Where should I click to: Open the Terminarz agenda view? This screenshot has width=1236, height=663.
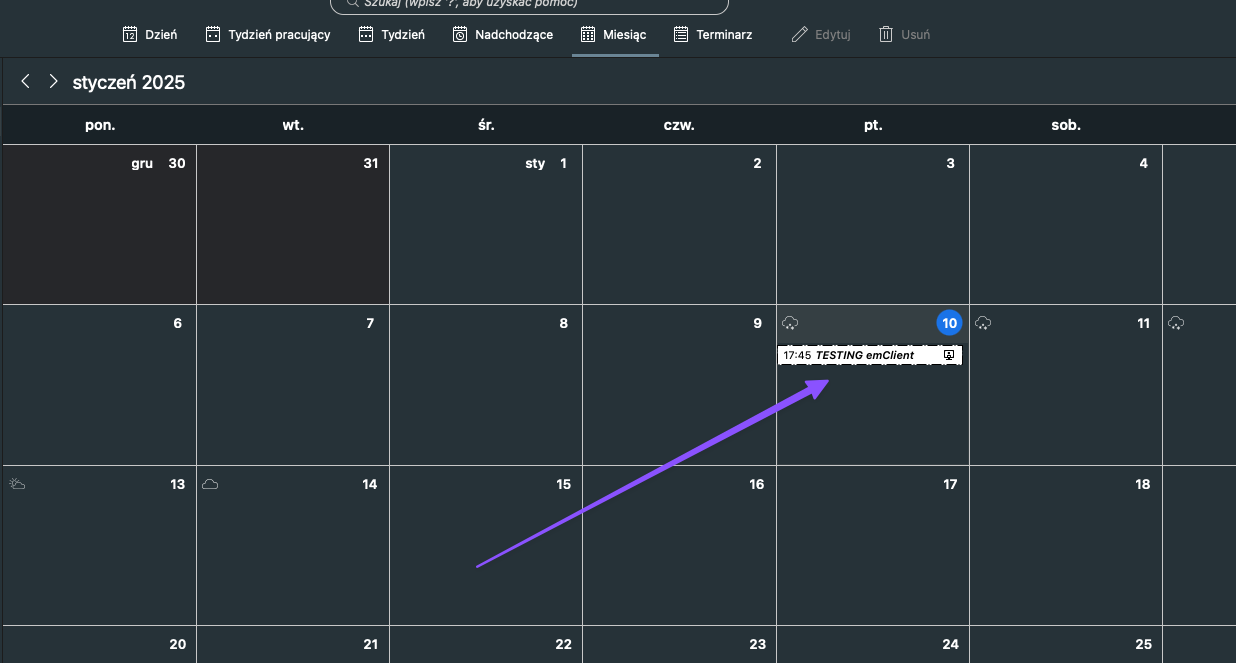pos(713,35)
